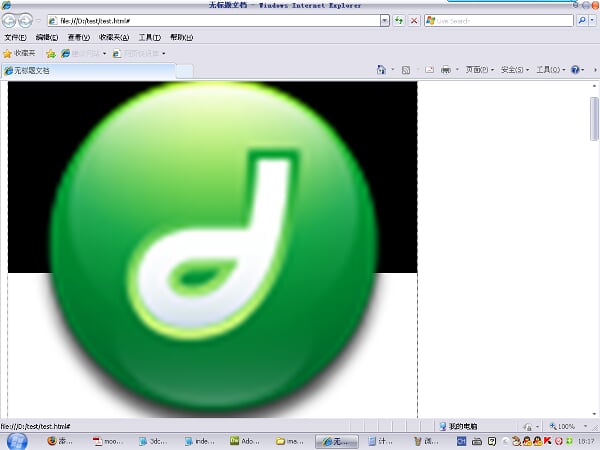
Task: Open the 编辑(E) menu
Action: [47, 37]
